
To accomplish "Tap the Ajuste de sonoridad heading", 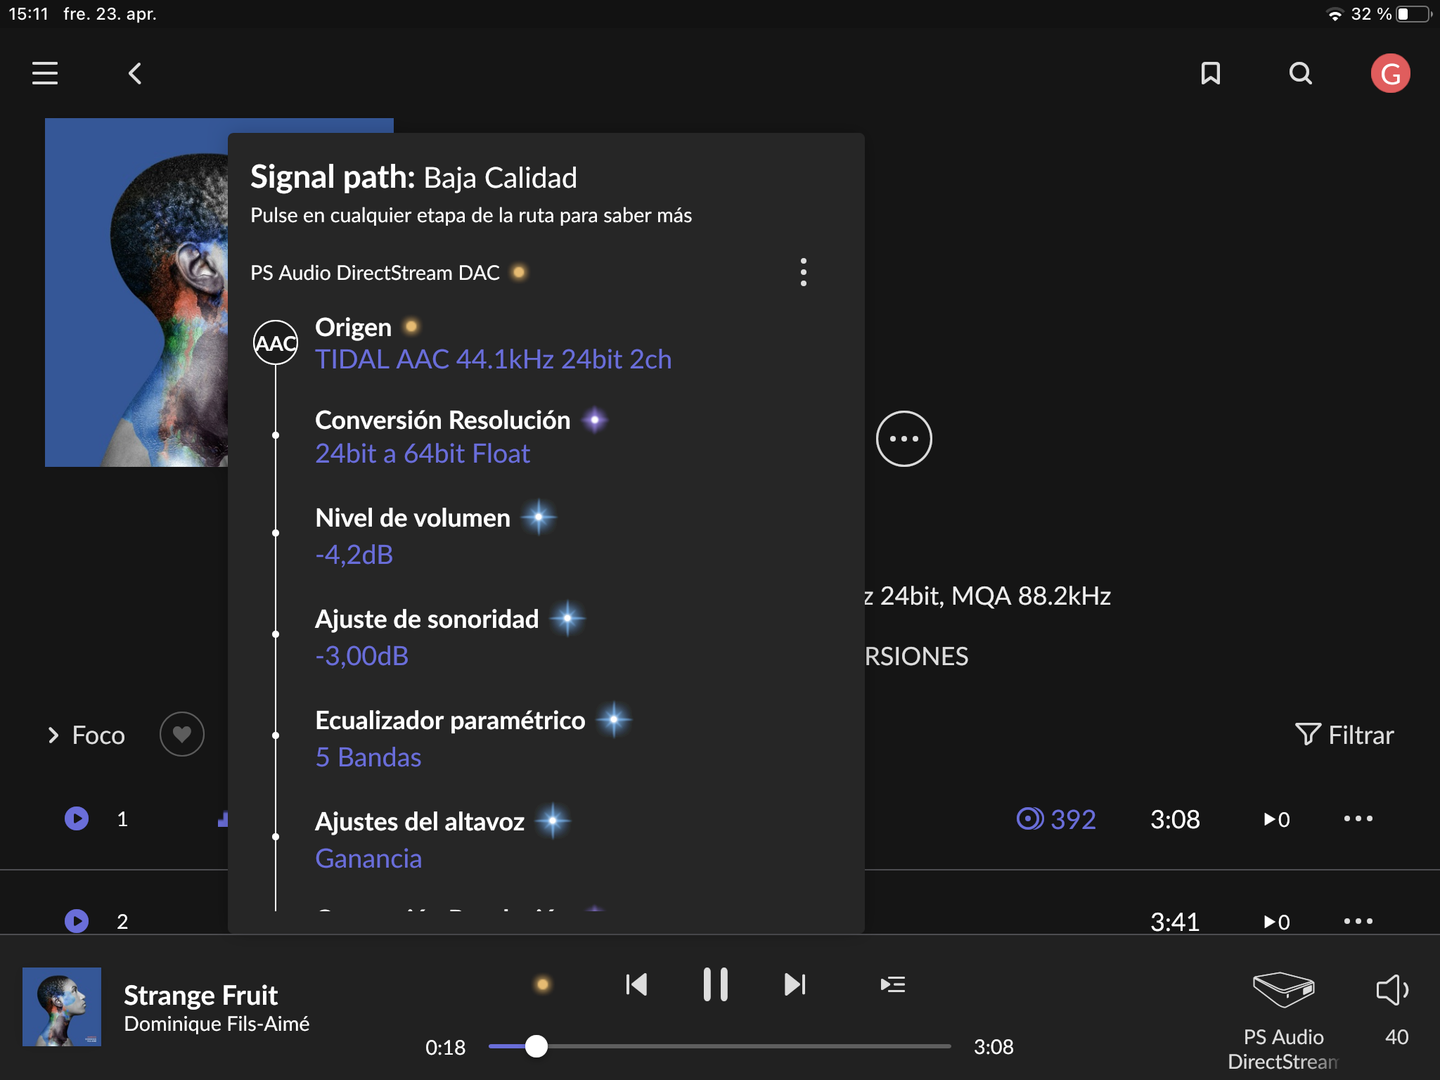I will [x=426, y=619].
